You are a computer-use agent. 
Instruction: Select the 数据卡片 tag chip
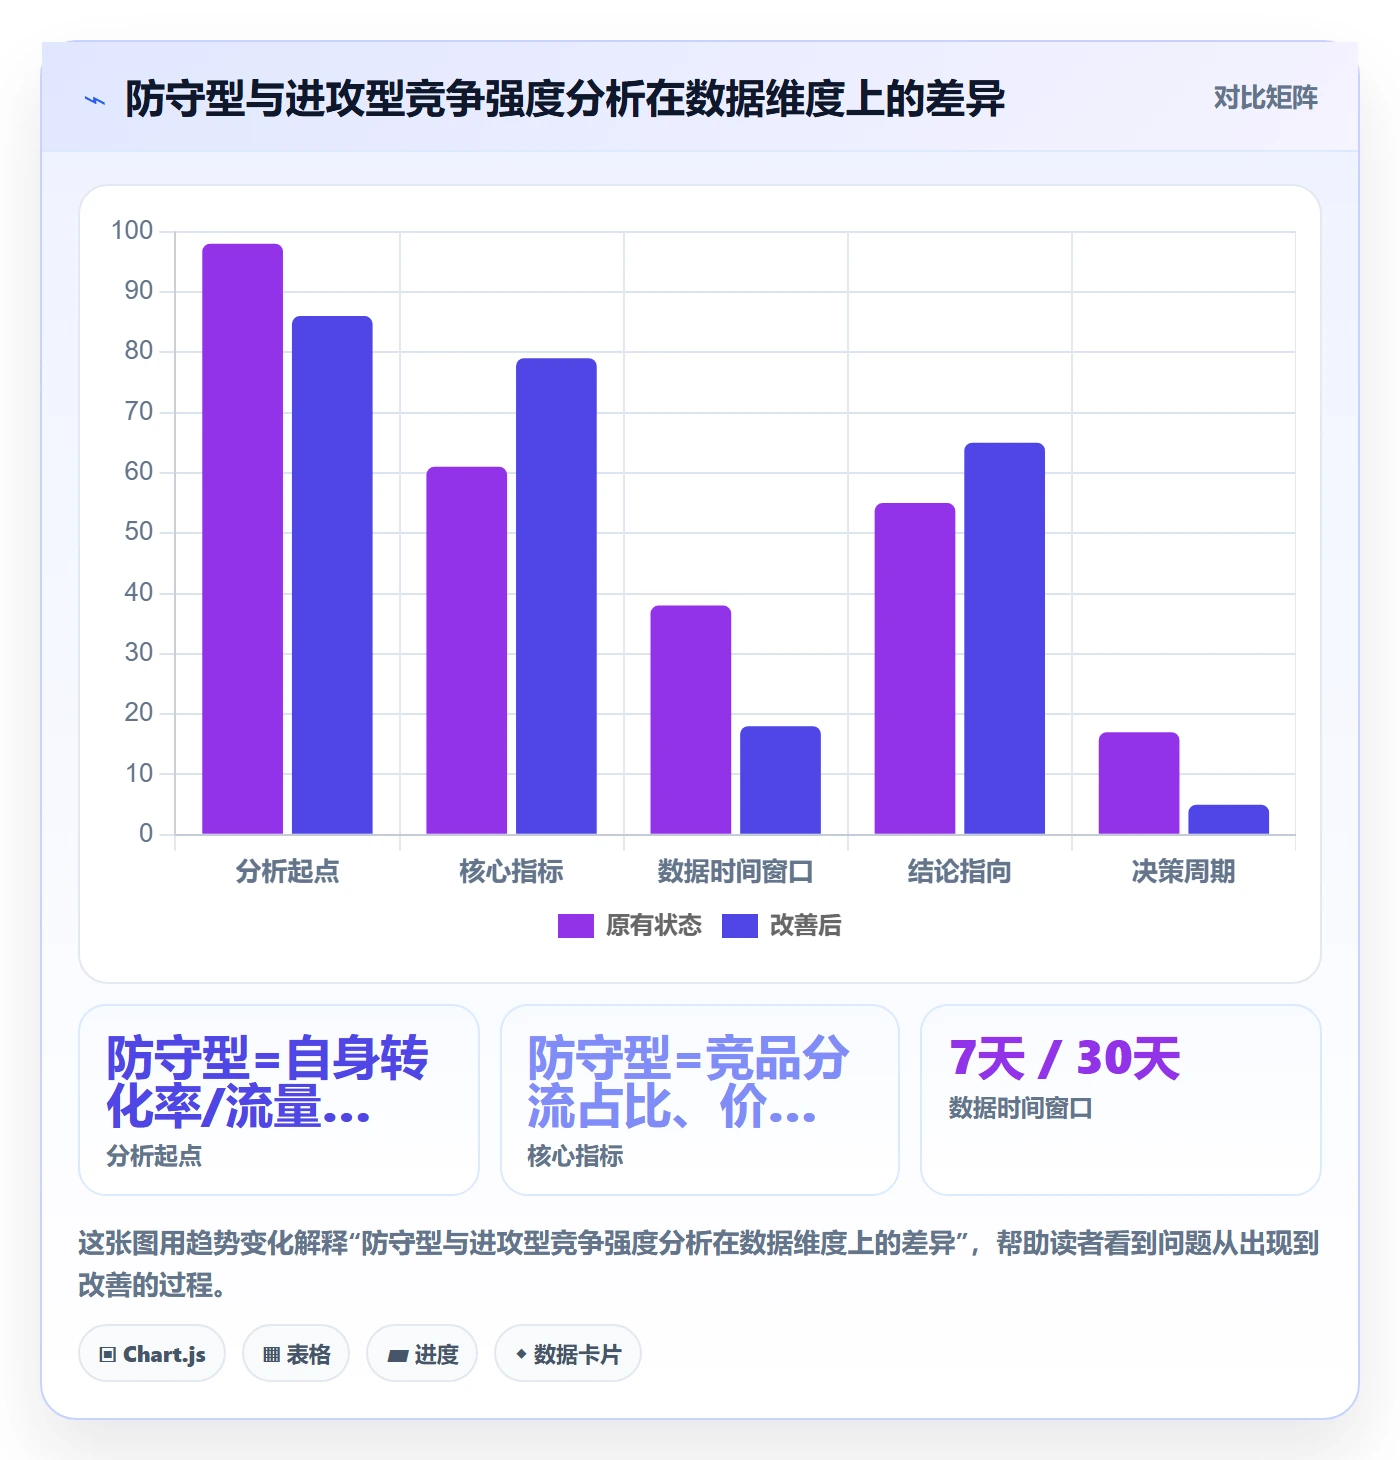coord(568,1354)
